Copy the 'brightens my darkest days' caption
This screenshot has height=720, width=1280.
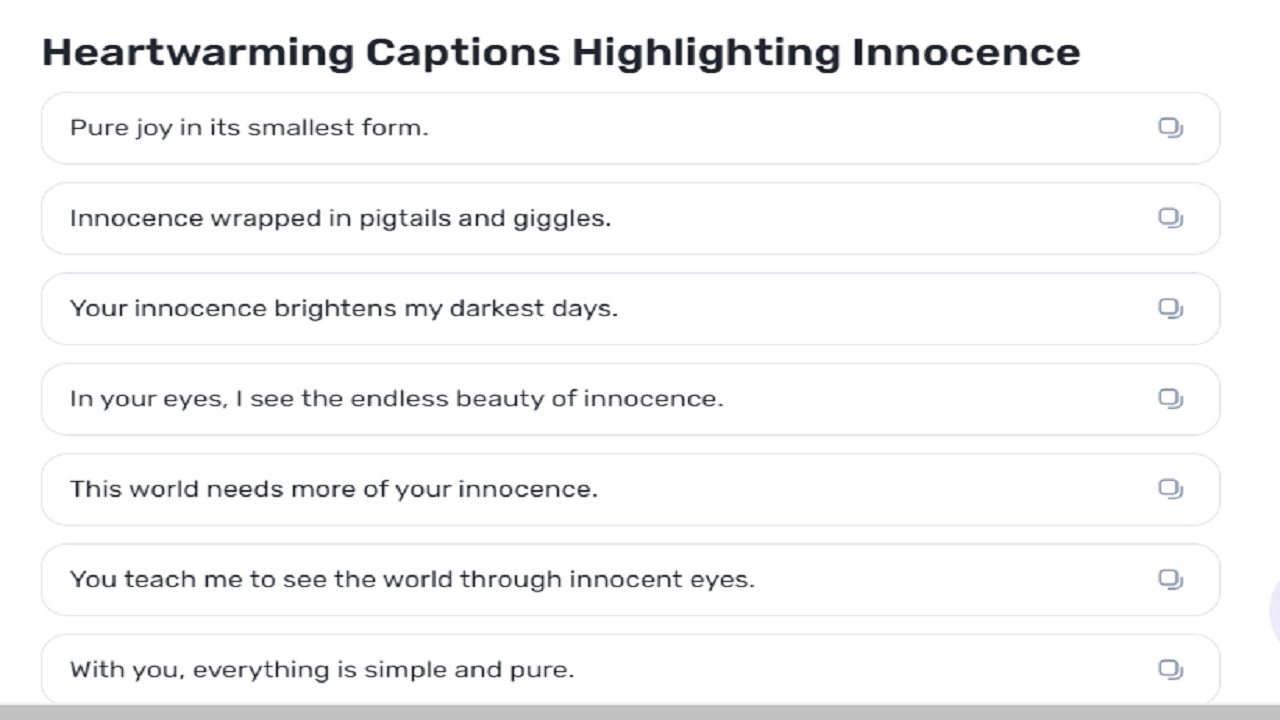(x=1170, y=308)
